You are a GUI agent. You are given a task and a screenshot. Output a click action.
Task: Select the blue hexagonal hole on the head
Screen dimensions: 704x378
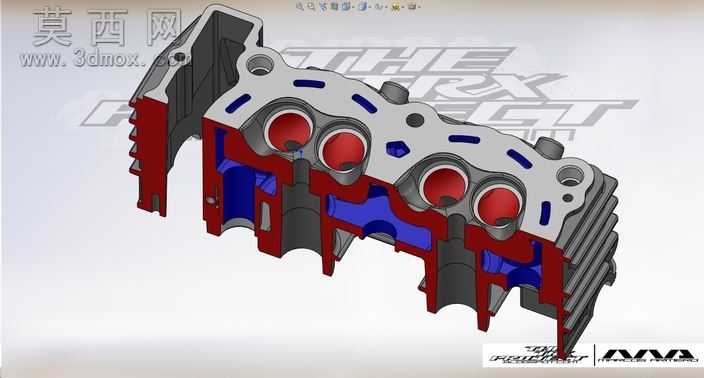[x=397, y=149]
